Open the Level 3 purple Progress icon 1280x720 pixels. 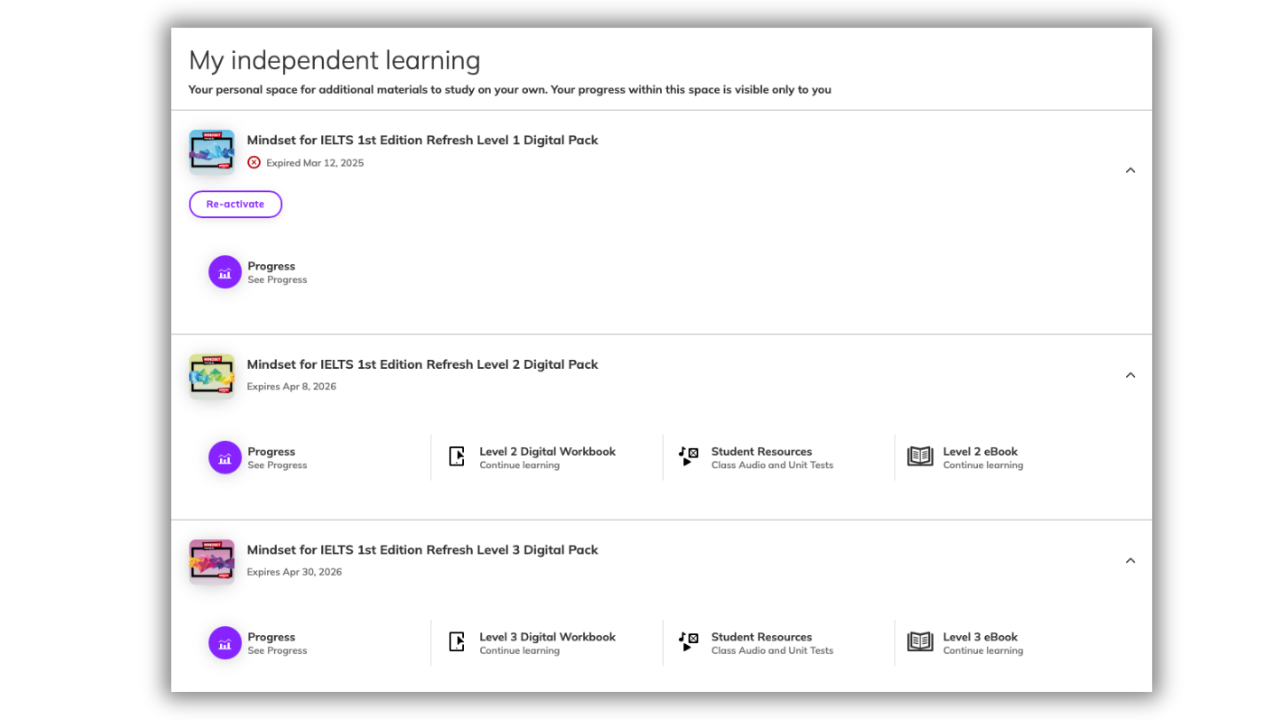[x=225, y=643]
